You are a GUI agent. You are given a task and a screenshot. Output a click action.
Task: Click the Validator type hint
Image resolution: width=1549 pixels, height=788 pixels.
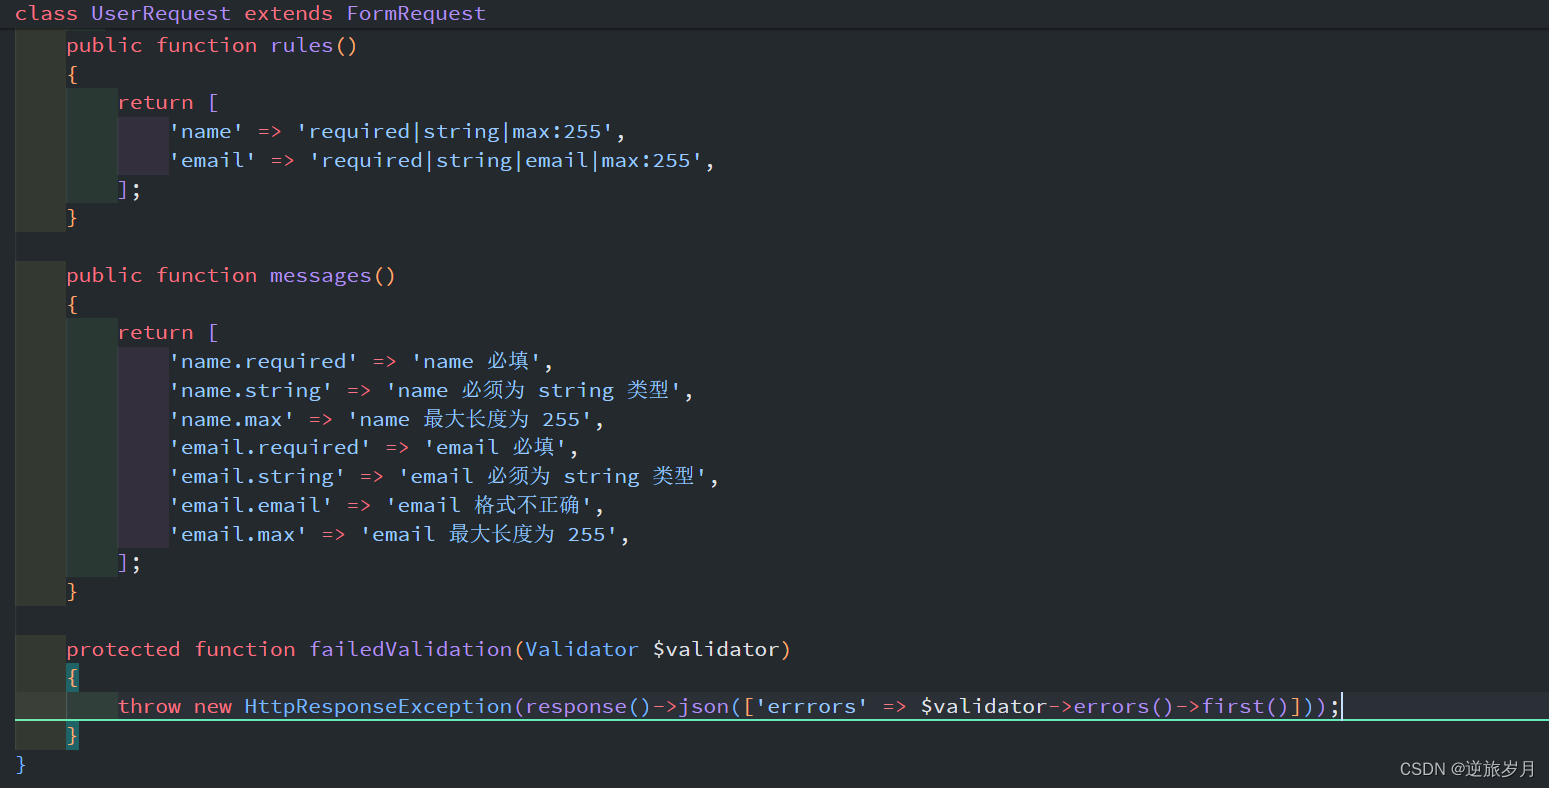pyautogui.click(x=582, y=649)
